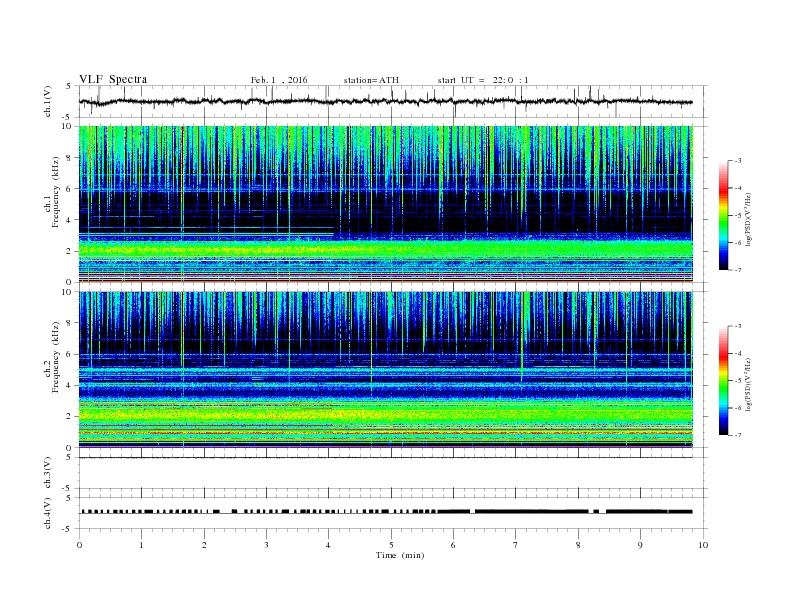Select the date text "Feb. 1 , 2016"
792x612 pixels.
[x=279, y=80]
